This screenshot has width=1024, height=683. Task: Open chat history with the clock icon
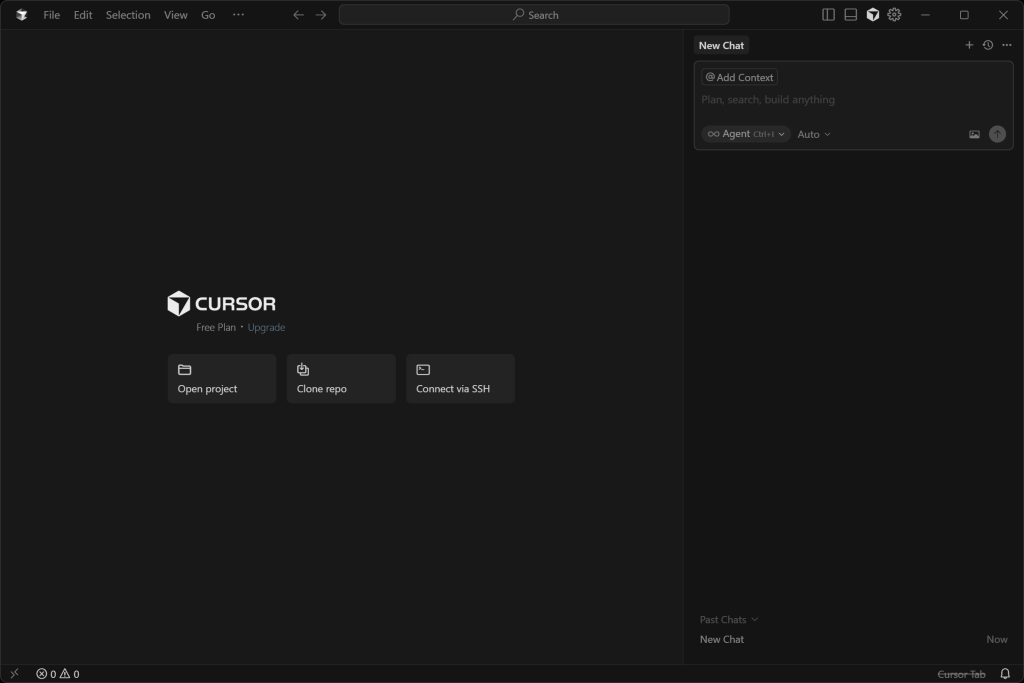coord(988,44)
